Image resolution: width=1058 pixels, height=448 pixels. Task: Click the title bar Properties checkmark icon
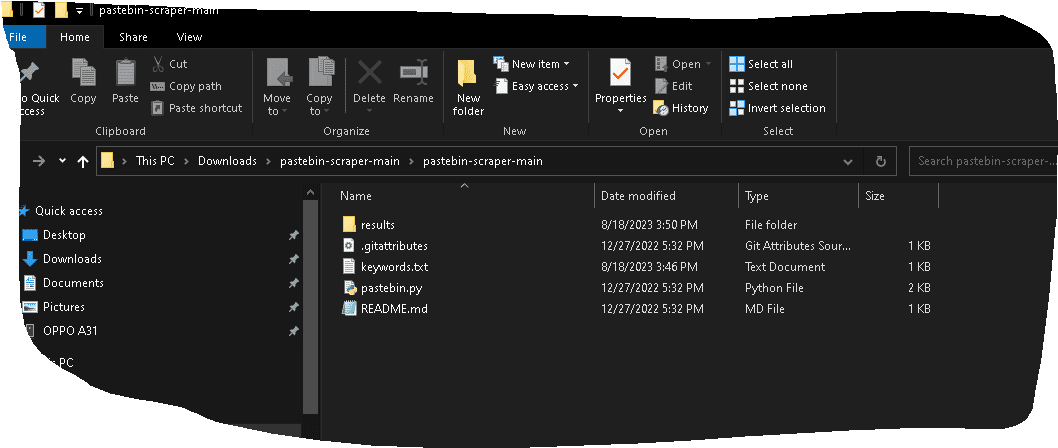point(39,10)
